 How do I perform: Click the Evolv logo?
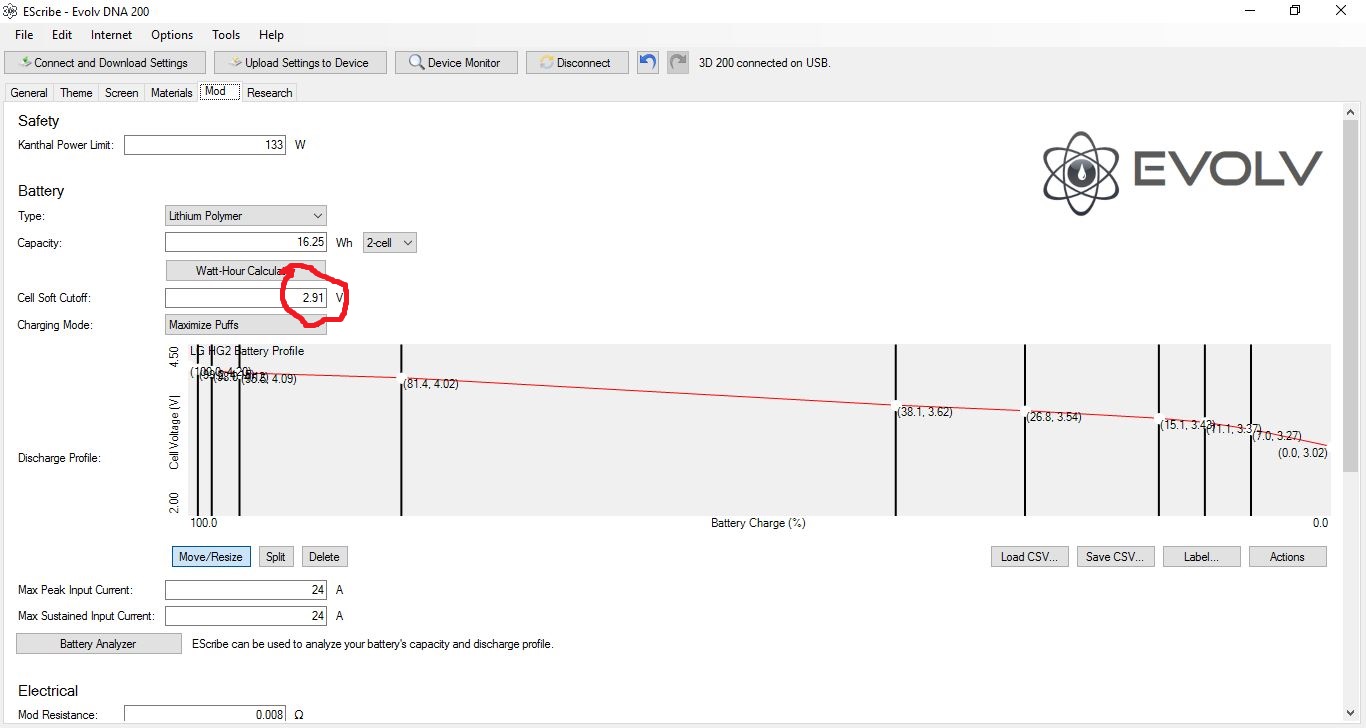[x=1182, y=173]
